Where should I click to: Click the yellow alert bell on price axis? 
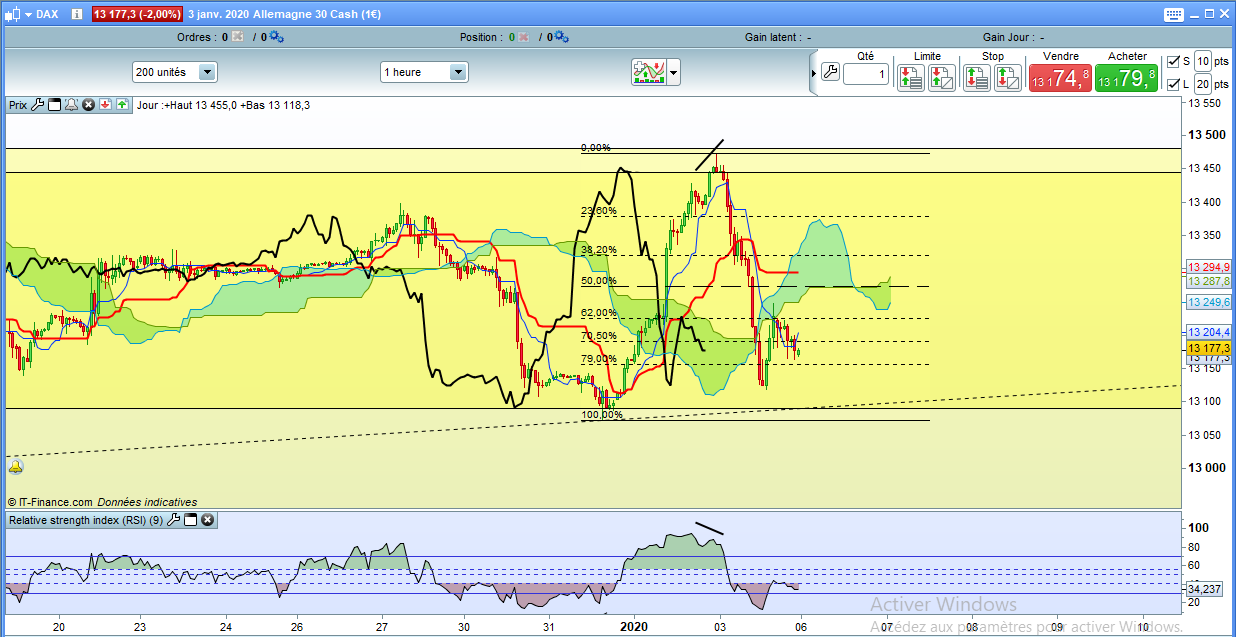click(15, 467)
